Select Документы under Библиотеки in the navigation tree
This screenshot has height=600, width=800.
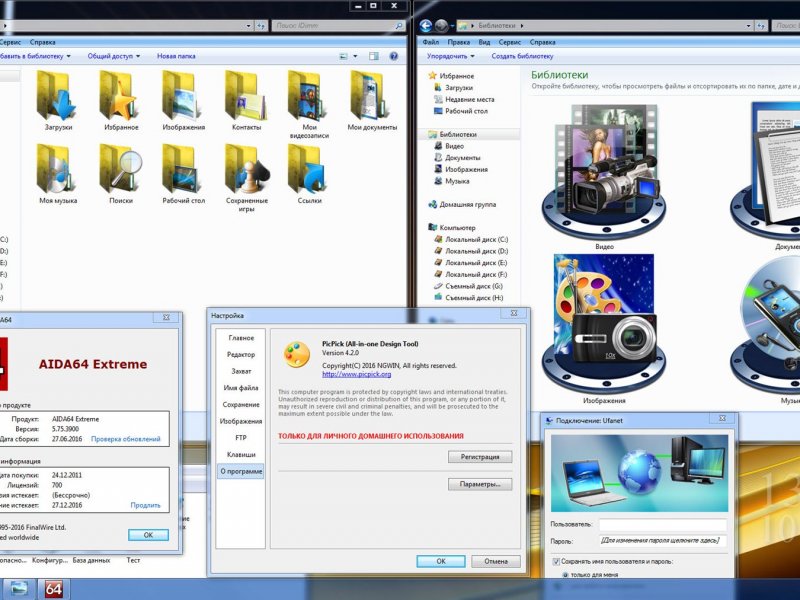(457, 158)
